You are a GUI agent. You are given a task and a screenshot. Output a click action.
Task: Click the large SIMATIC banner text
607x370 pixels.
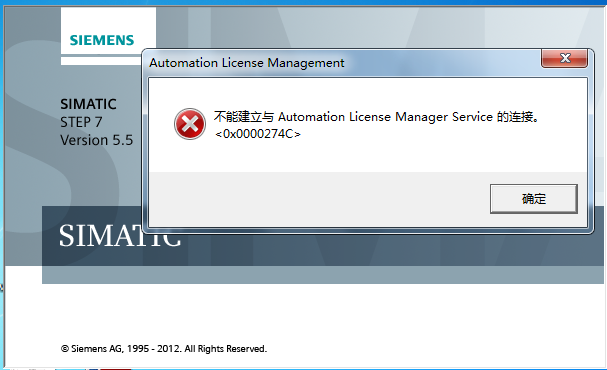click(120, 236)
